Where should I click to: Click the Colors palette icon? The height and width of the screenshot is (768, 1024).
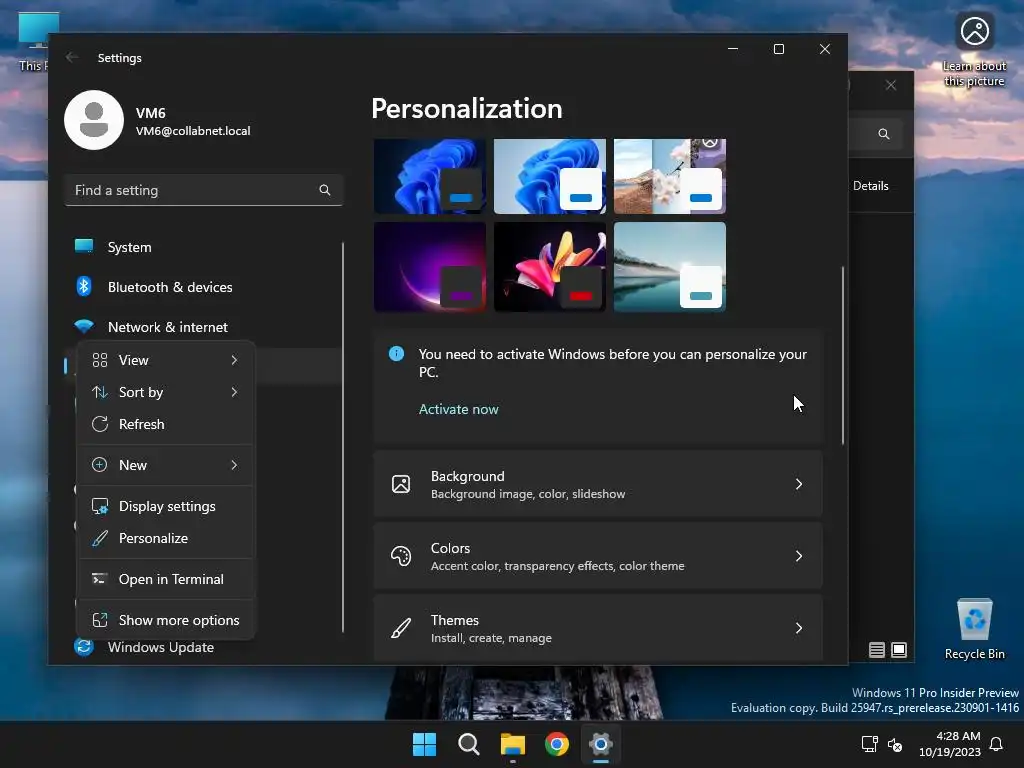401,556
